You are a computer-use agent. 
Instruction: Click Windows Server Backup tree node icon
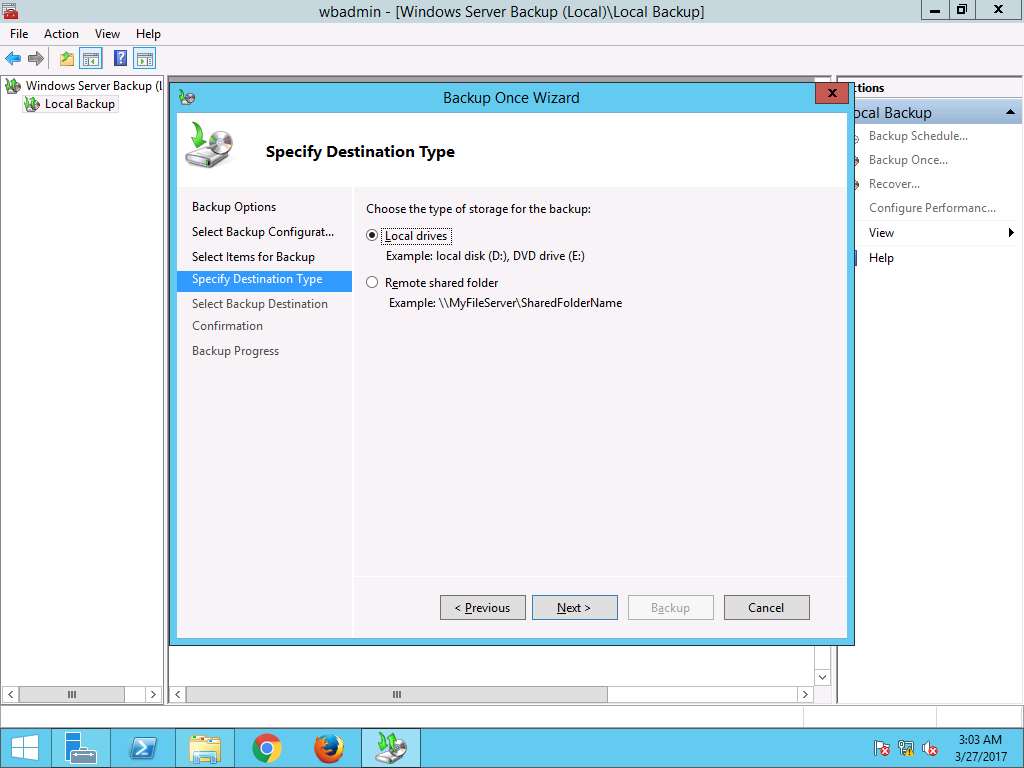[x=13, y=86]
